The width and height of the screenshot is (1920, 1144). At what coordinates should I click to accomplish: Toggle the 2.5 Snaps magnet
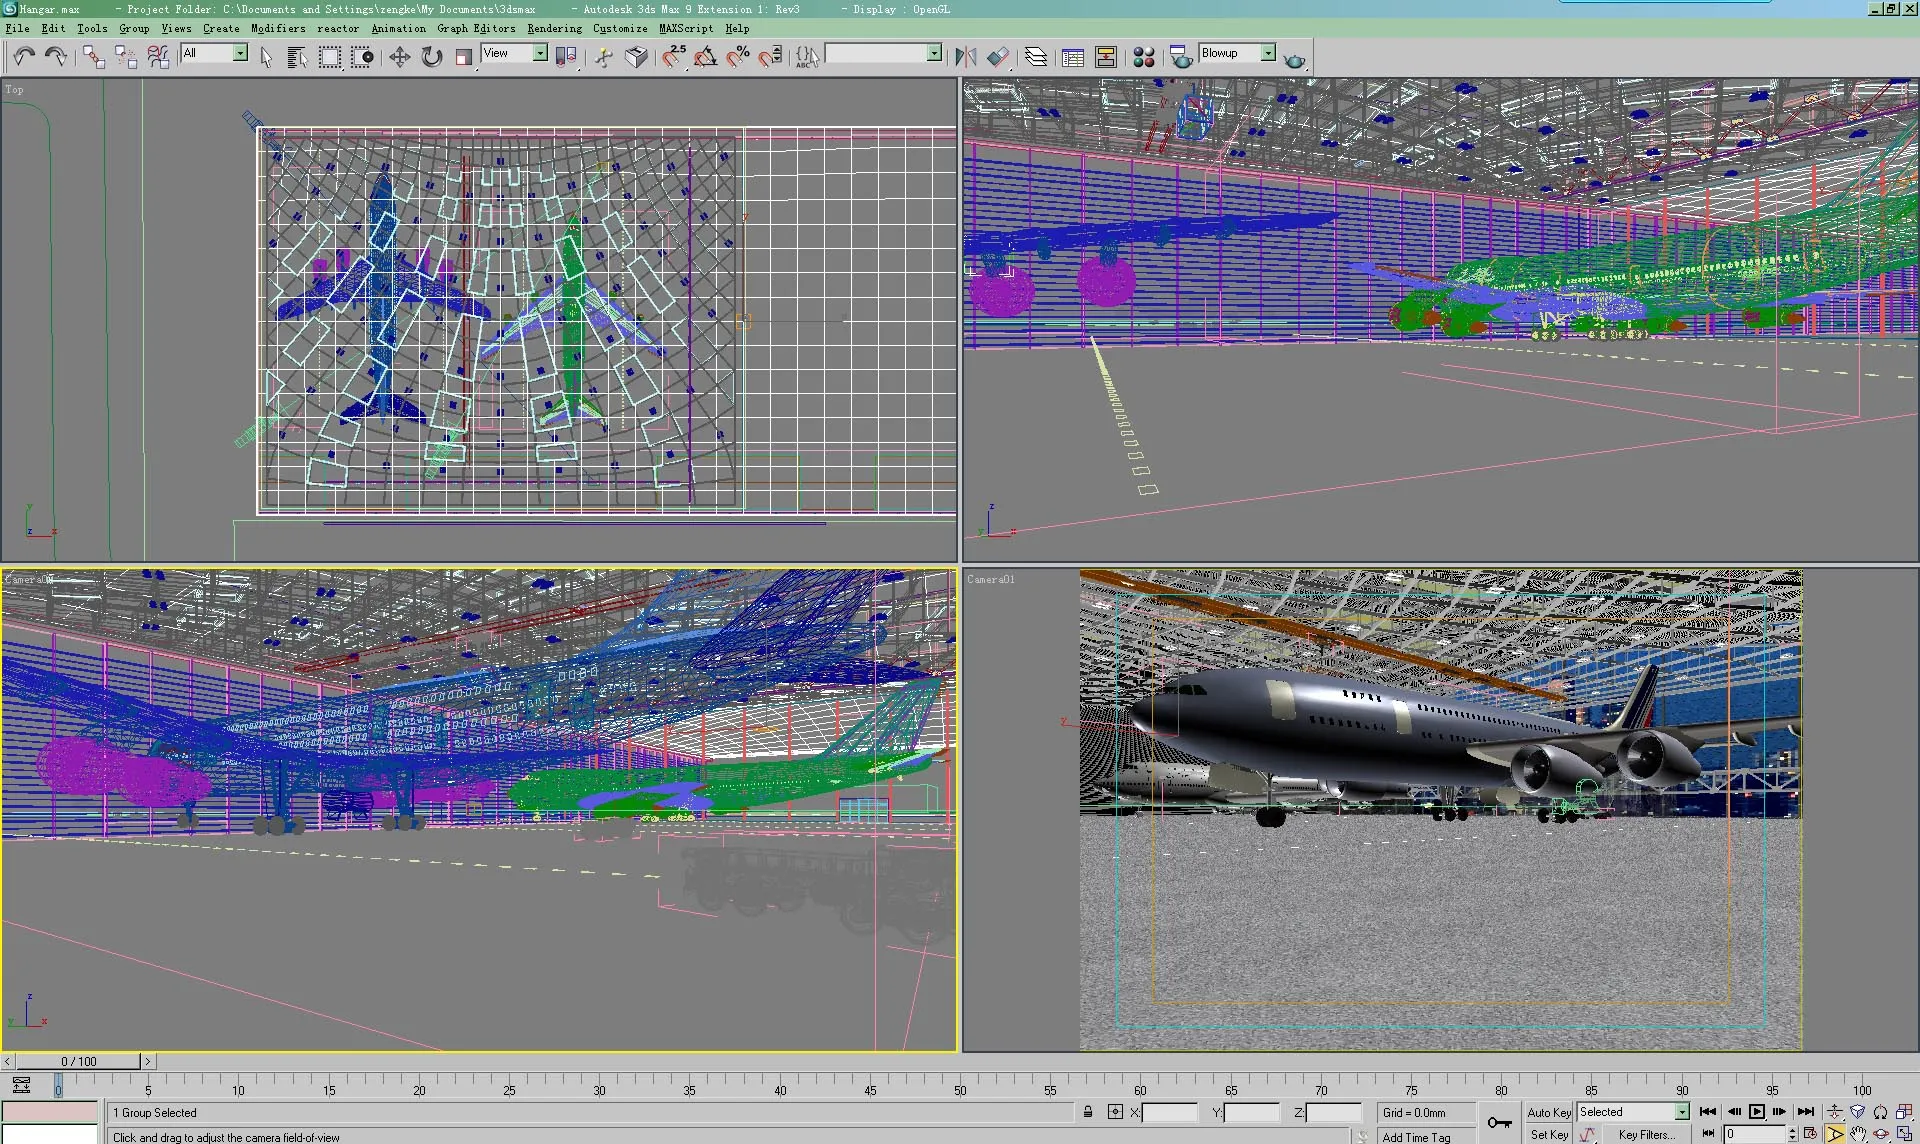pos(673,57)
